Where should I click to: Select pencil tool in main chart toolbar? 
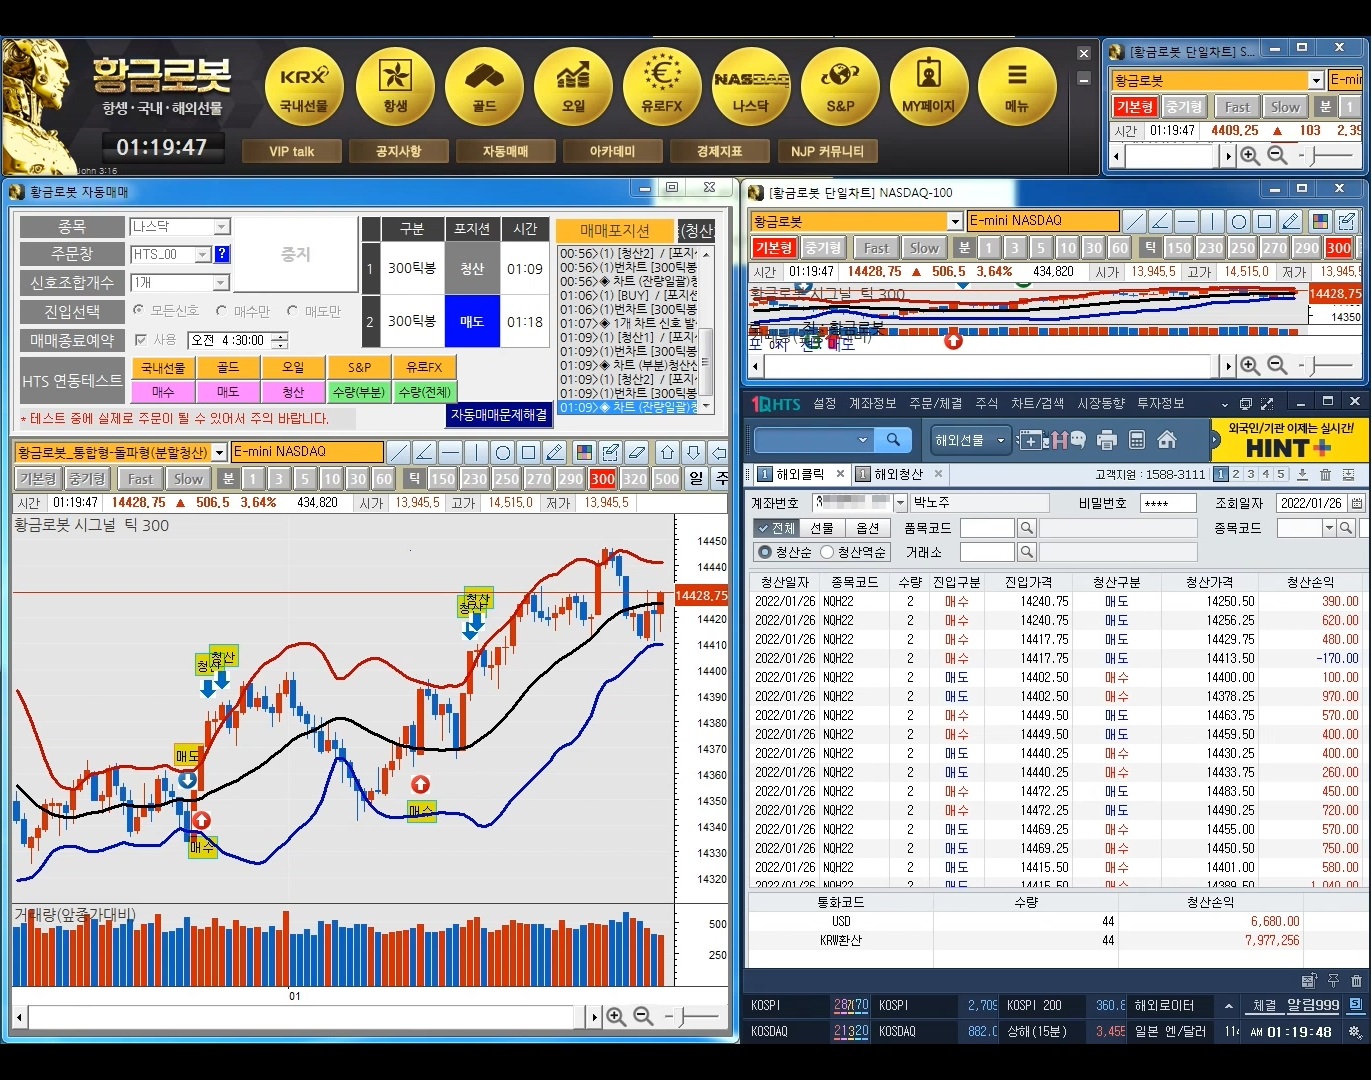tap(555, 452)
